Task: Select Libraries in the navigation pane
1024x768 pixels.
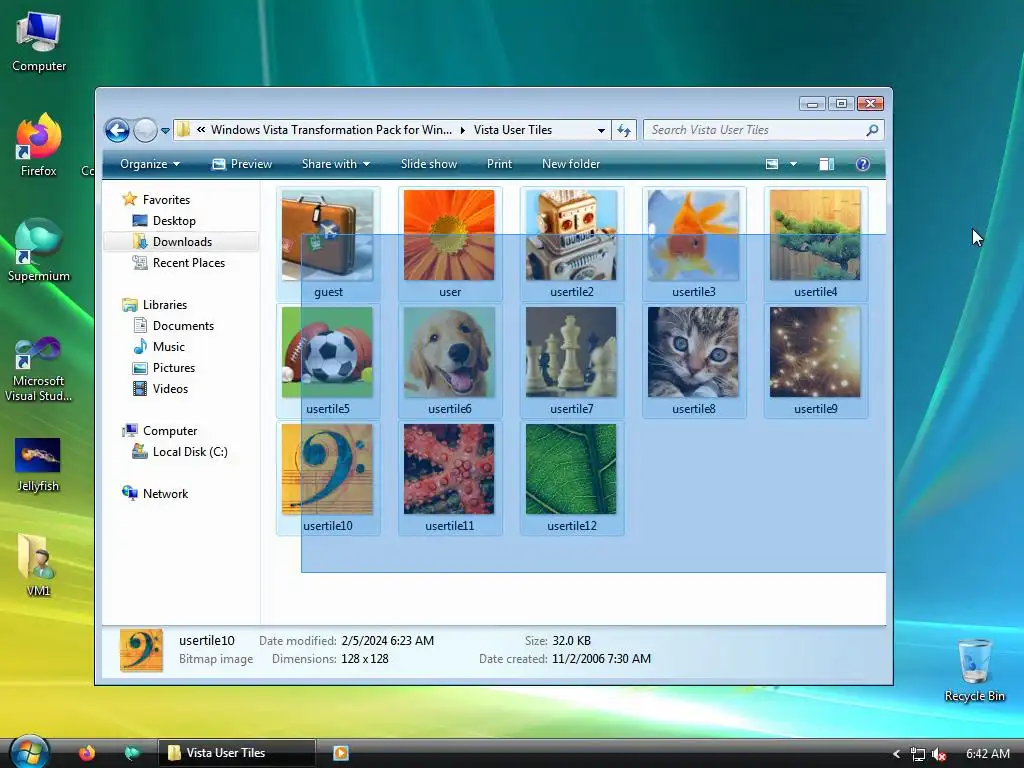Action: [x=165, y=305]
